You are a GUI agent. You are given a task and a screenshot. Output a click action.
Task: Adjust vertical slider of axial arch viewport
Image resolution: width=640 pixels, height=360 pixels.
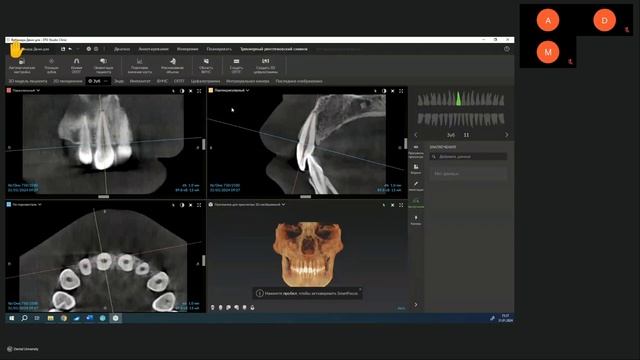(x=203, y=260)
